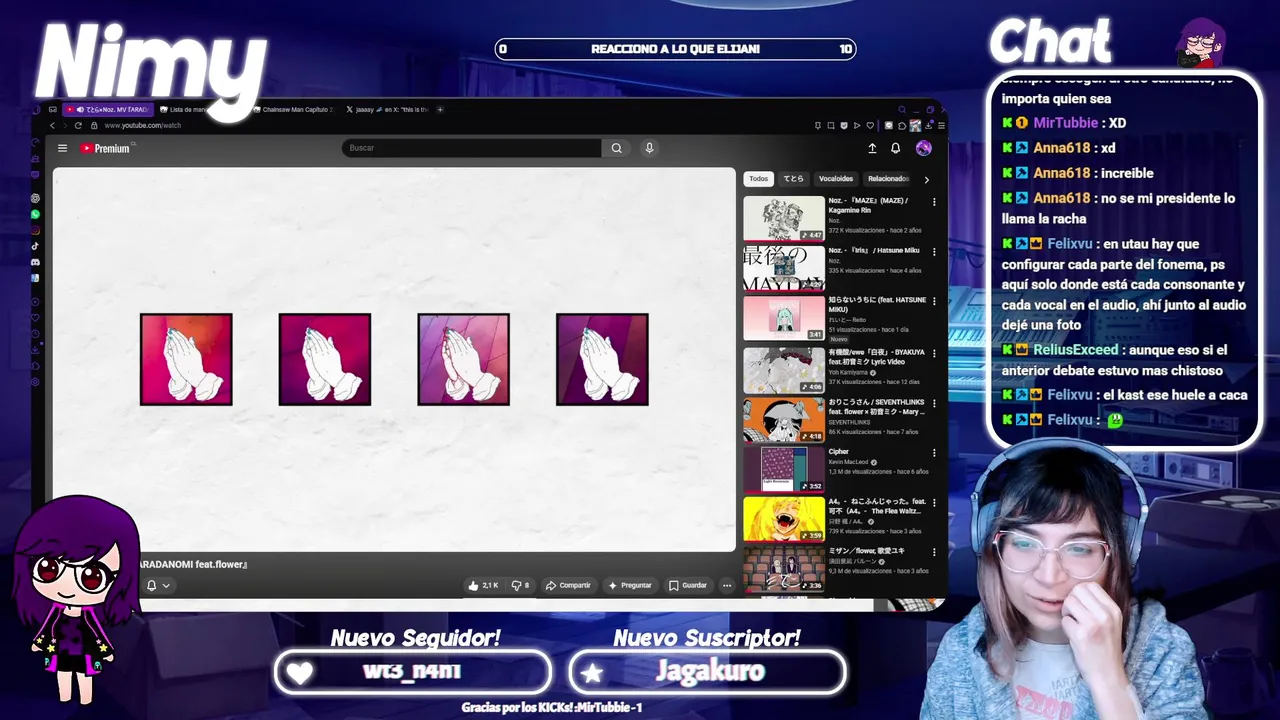Switch to Chainsaw Man Capítulo tab
This screenshot has width=1280, height=720.
295,109
